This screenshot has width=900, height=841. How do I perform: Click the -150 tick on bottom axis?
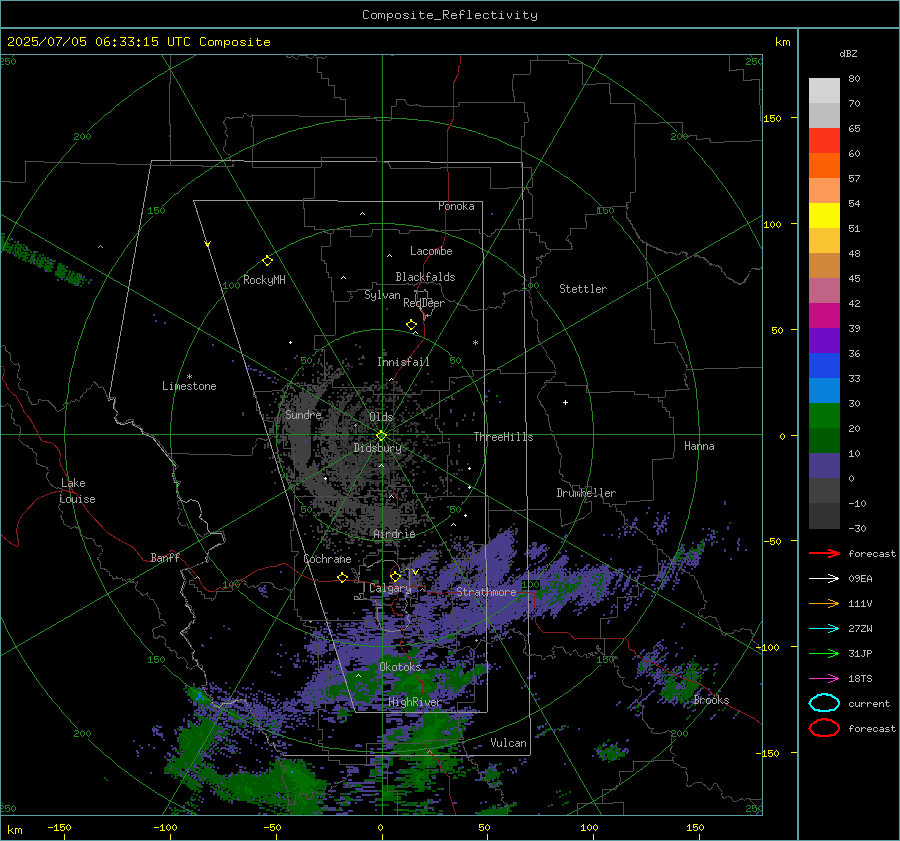tap(59, 827)
